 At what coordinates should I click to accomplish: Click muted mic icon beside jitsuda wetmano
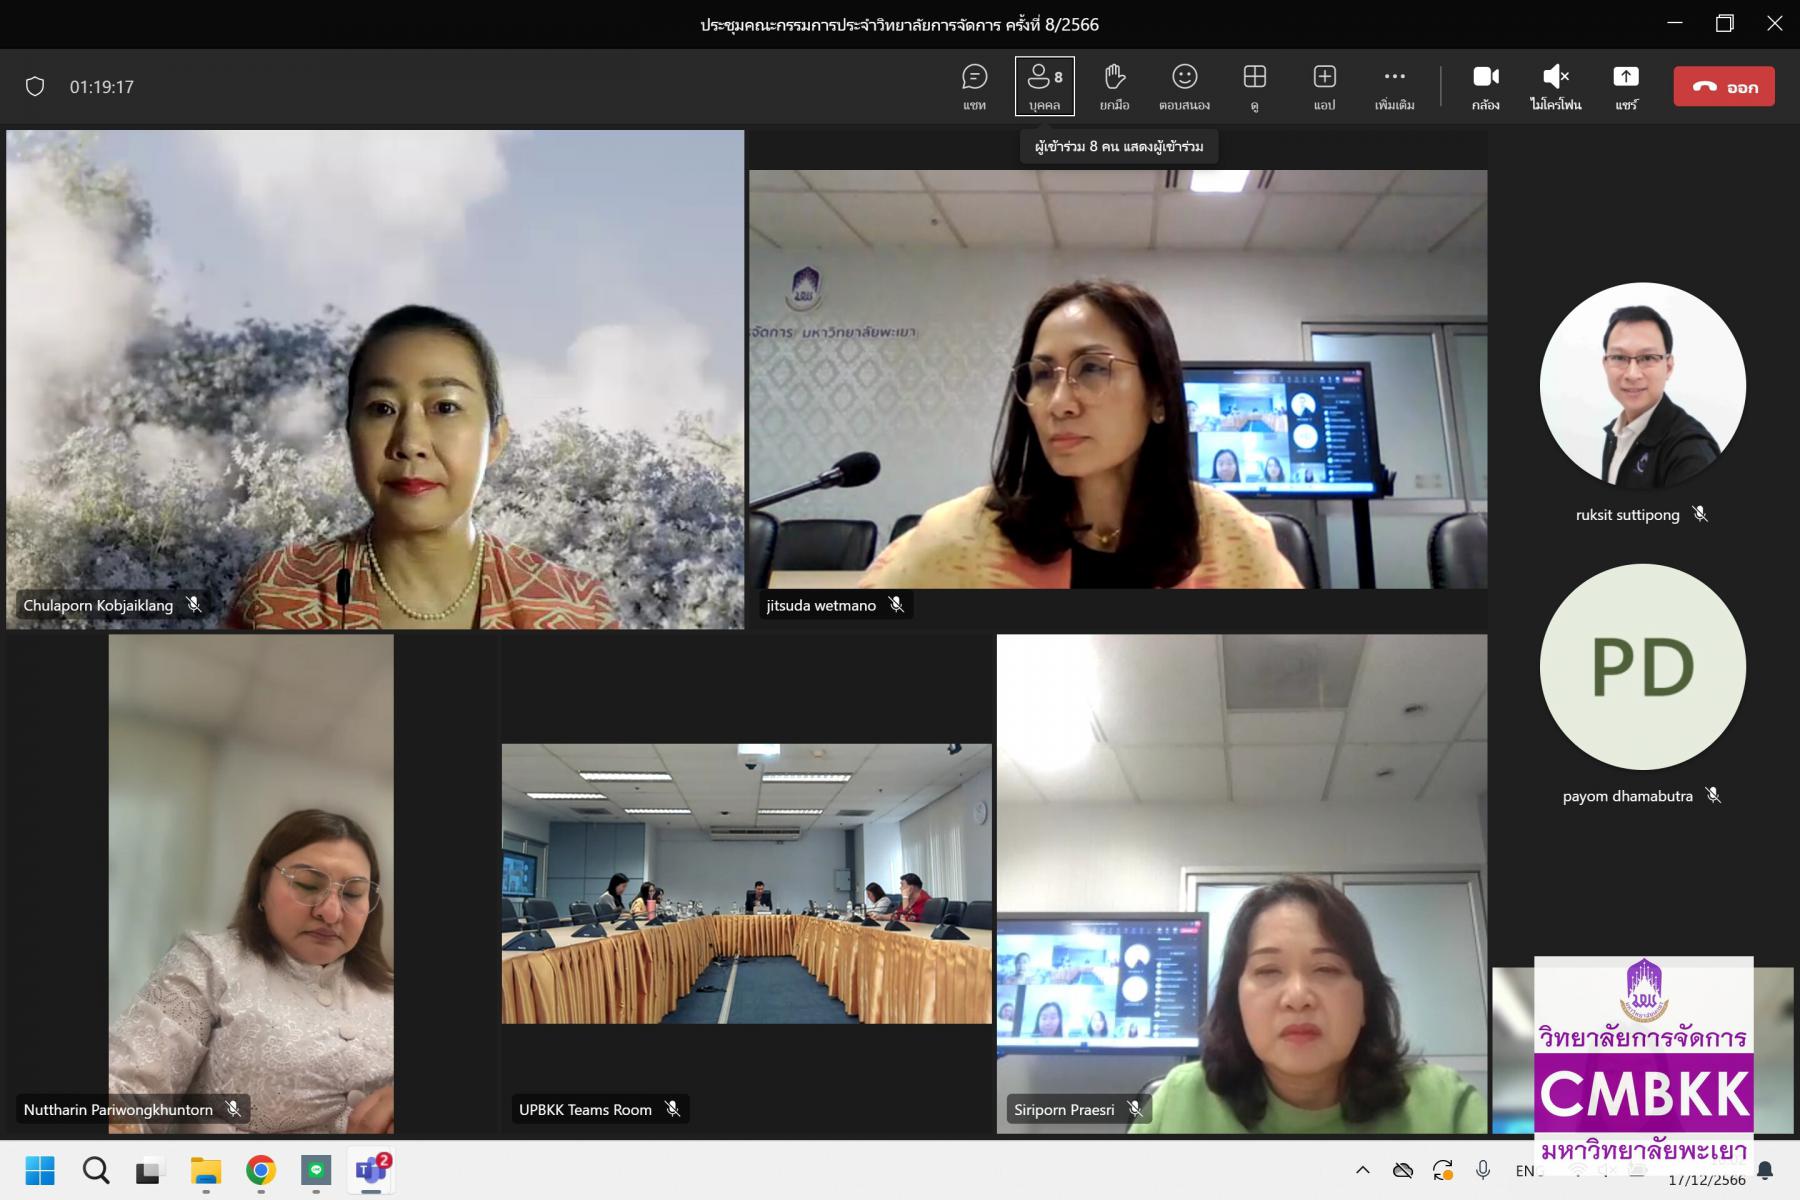pyautogui.click(x=896, y=605)
